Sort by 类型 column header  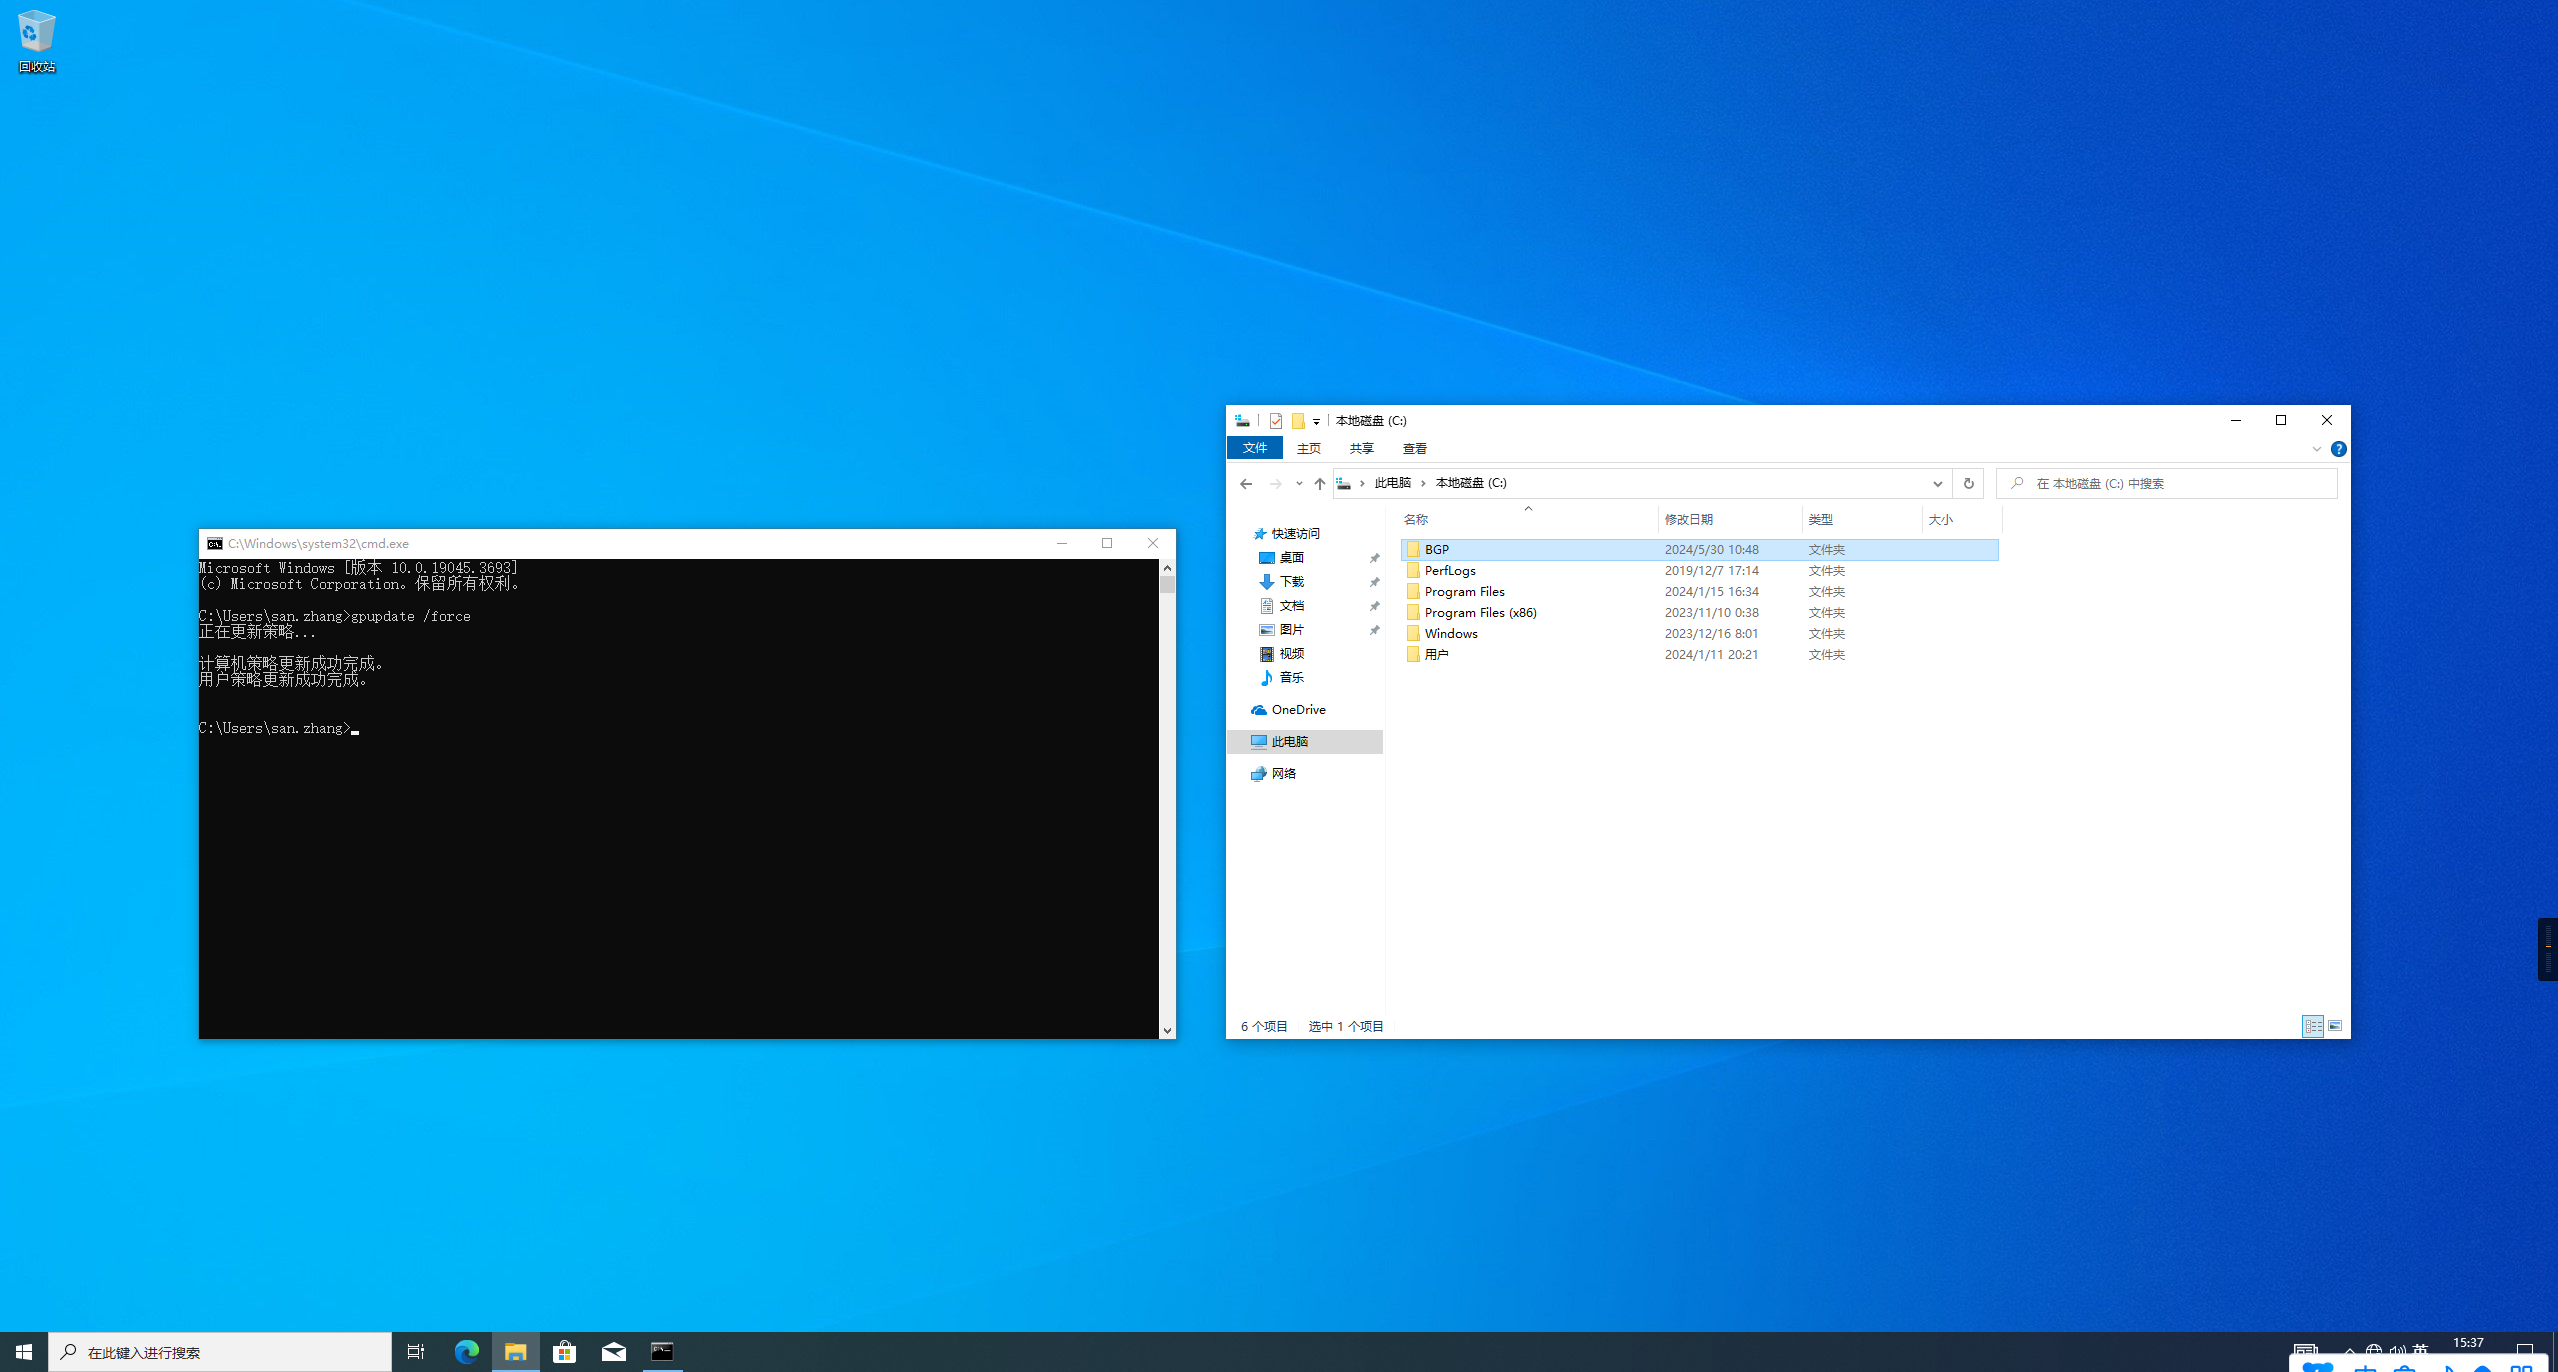tap(1861, 519)
